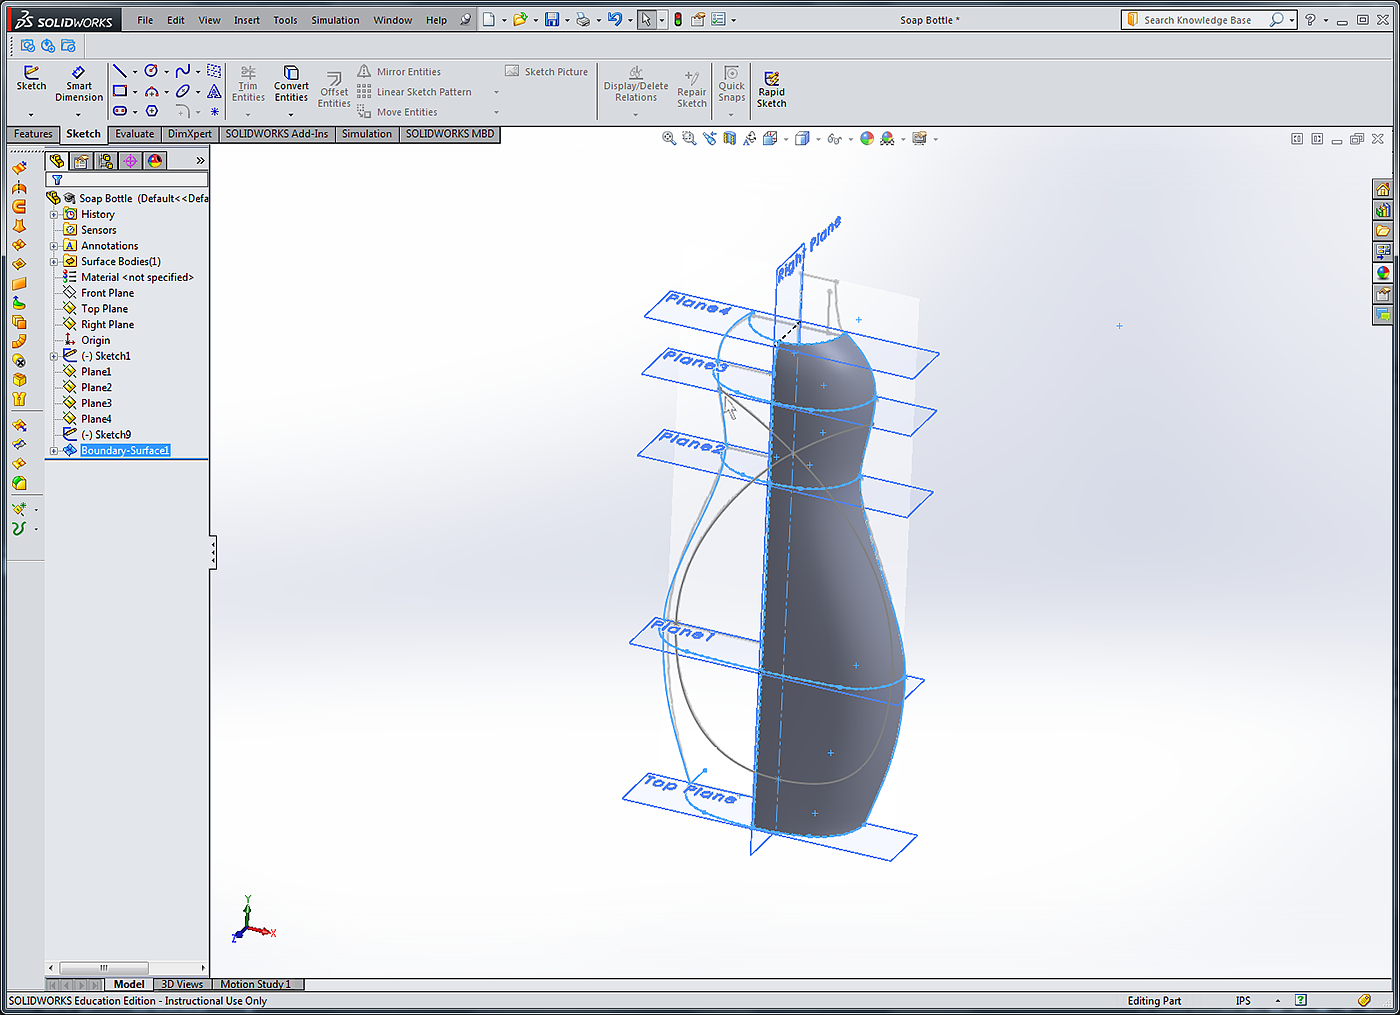Select Plane3 in the feature tree
The height and width of the screenshot is (1015, 1400).
click(x=96, y=403)
